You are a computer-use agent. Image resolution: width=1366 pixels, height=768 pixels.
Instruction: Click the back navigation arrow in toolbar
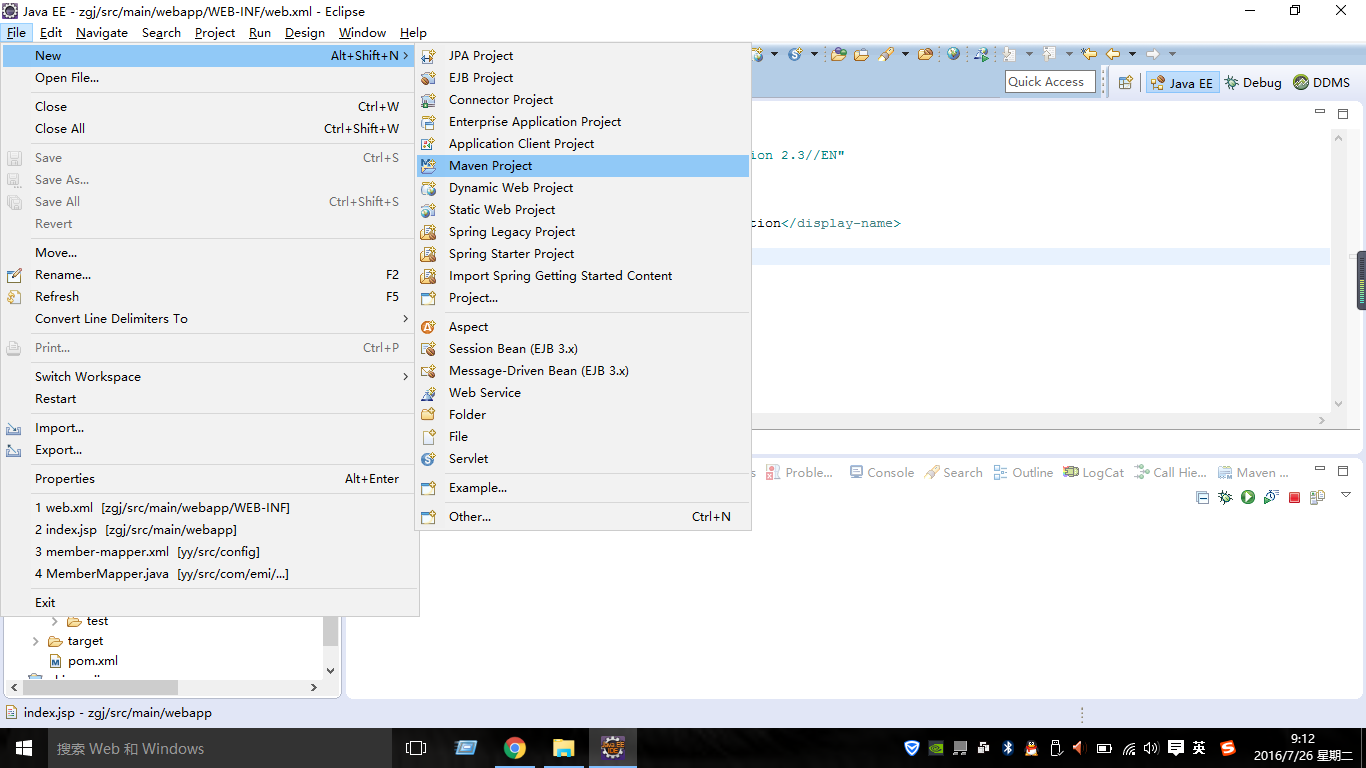[x=1112, y=54]
